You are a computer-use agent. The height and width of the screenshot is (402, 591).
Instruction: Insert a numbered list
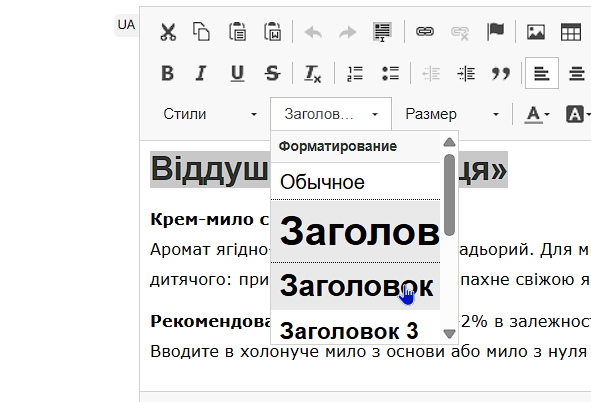pos(355,73)
